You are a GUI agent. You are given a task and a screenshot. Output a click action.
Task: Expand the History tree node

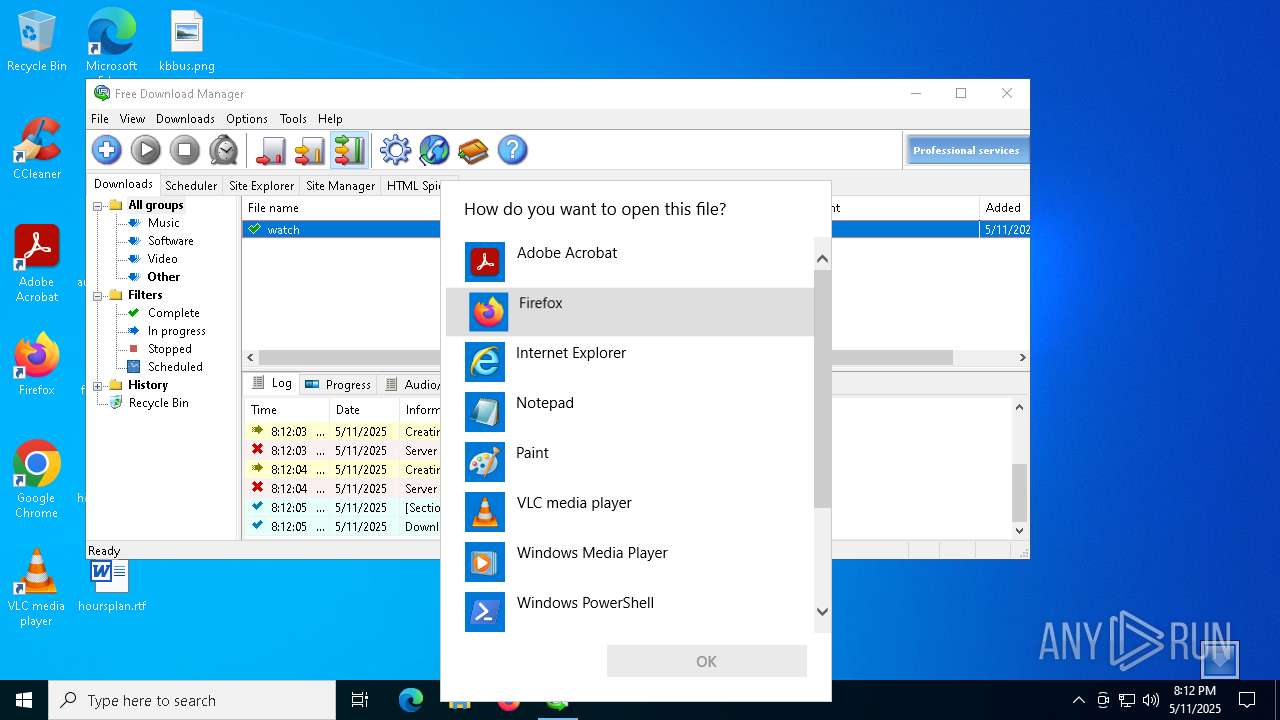point(99,386)
